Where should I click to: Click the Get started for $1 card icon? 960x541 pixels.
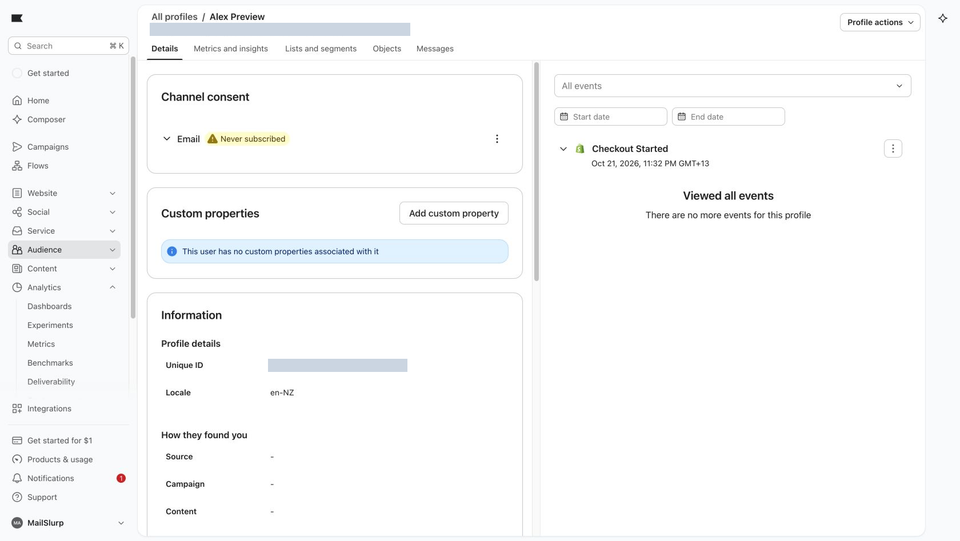point(17,441)
